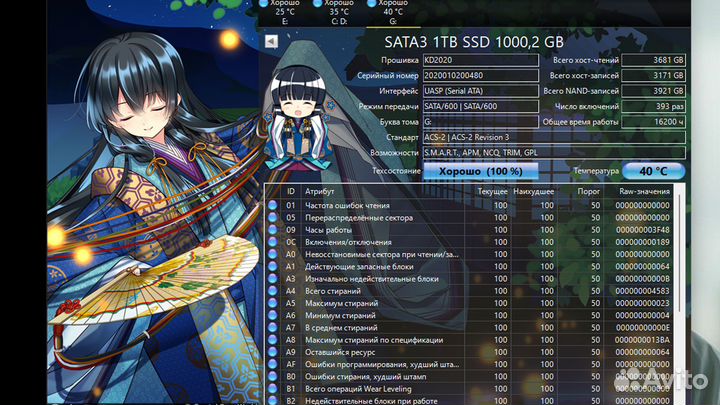The width and height of the screenshot is (720, 405).
Task: Go to the previous disk with the arrow button
Action: (x=271, y=42)
